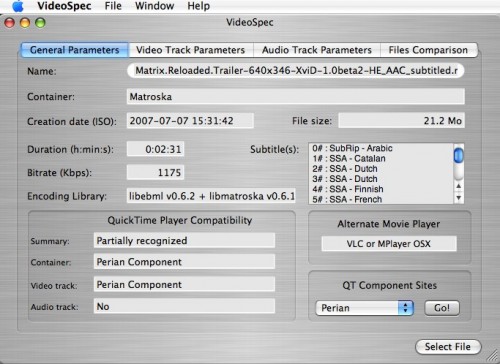Click the creation date value 2007-07-07 15:31:42
The image size is (500, 364).
tap(190, 121)
